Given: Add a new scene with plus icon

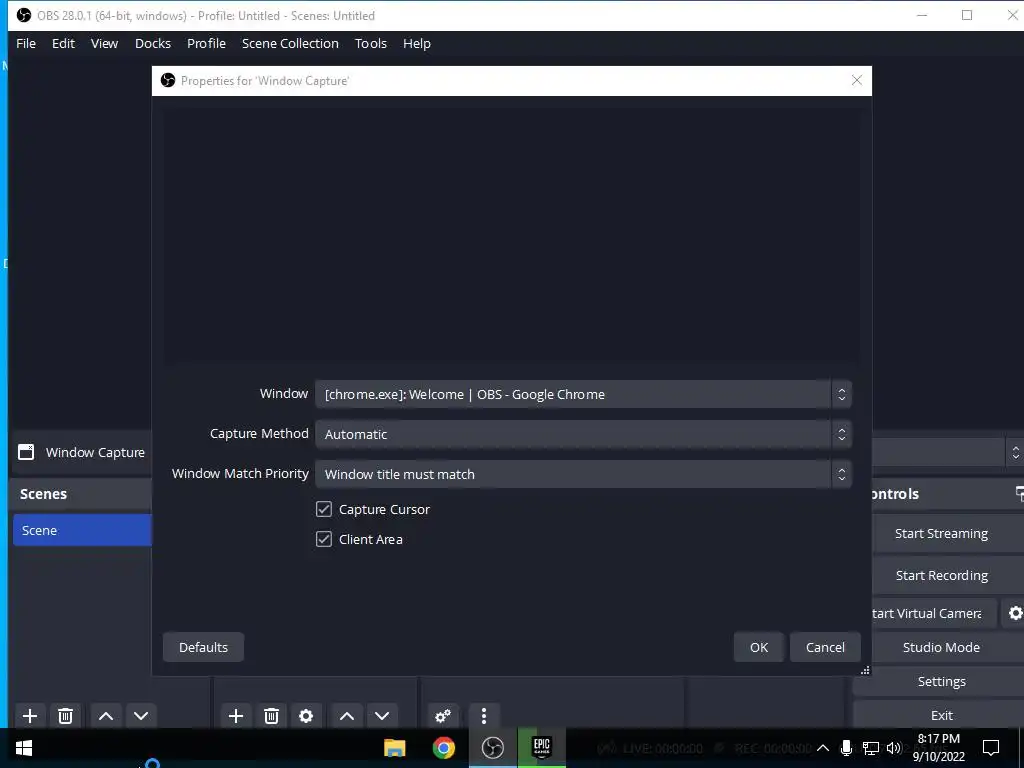Looking at the screenshot, I should coord(30,716).
